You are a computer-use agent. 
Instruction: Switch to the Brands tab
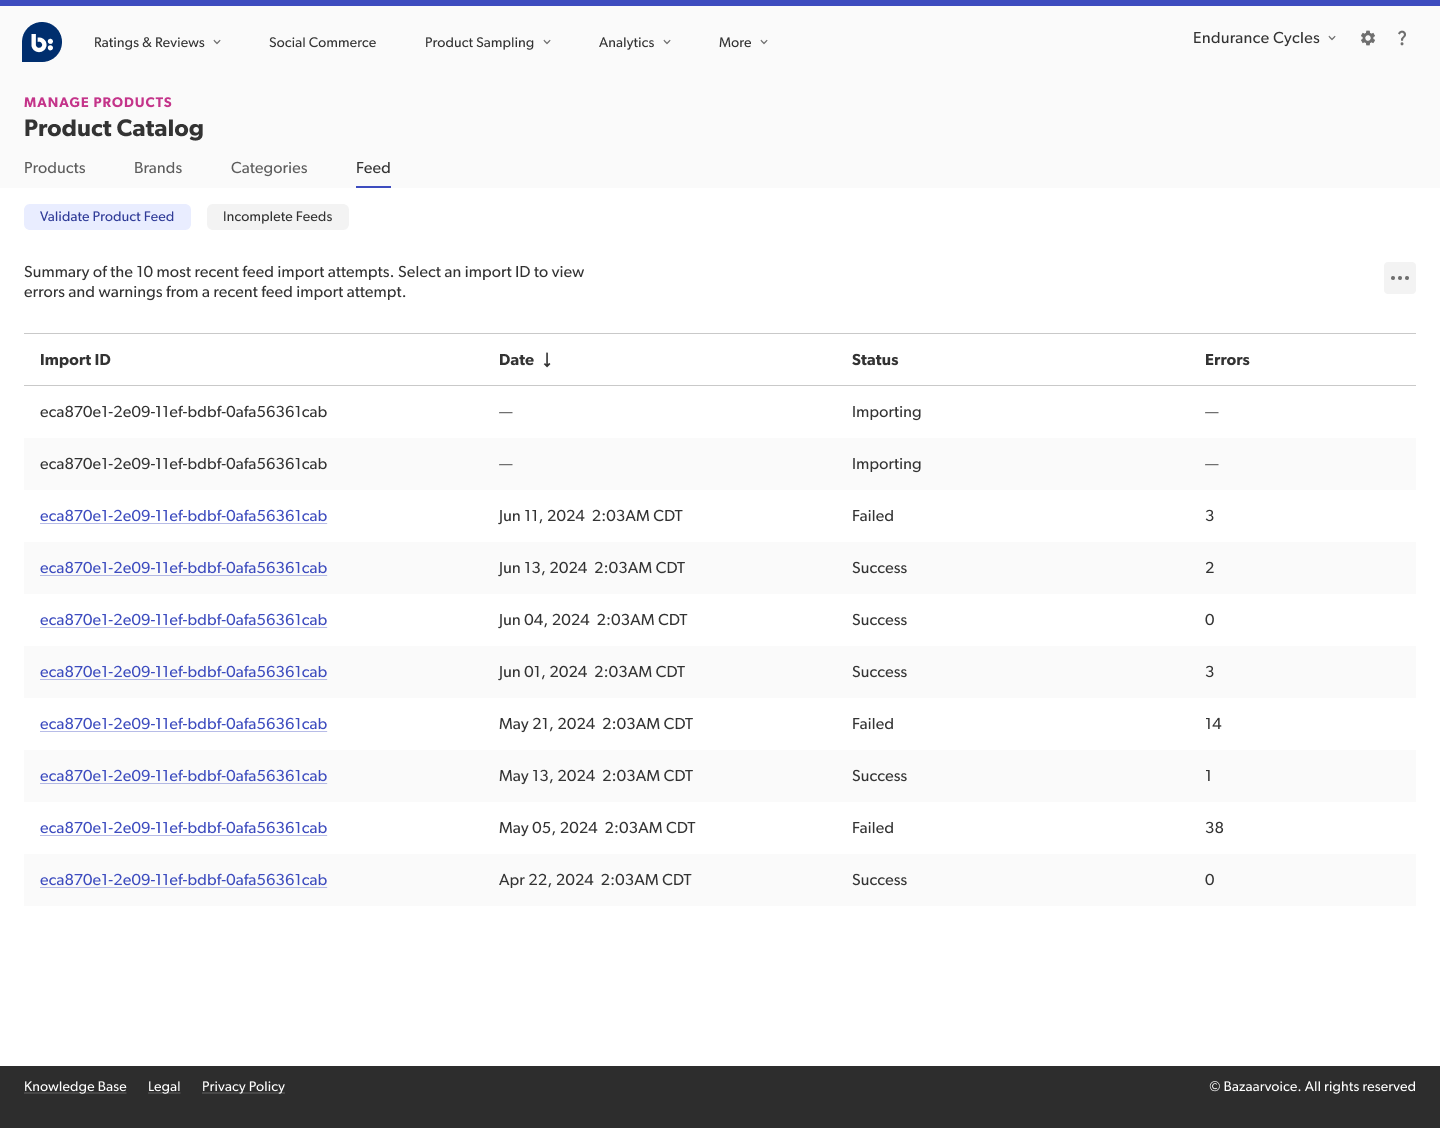coord(157,168)
